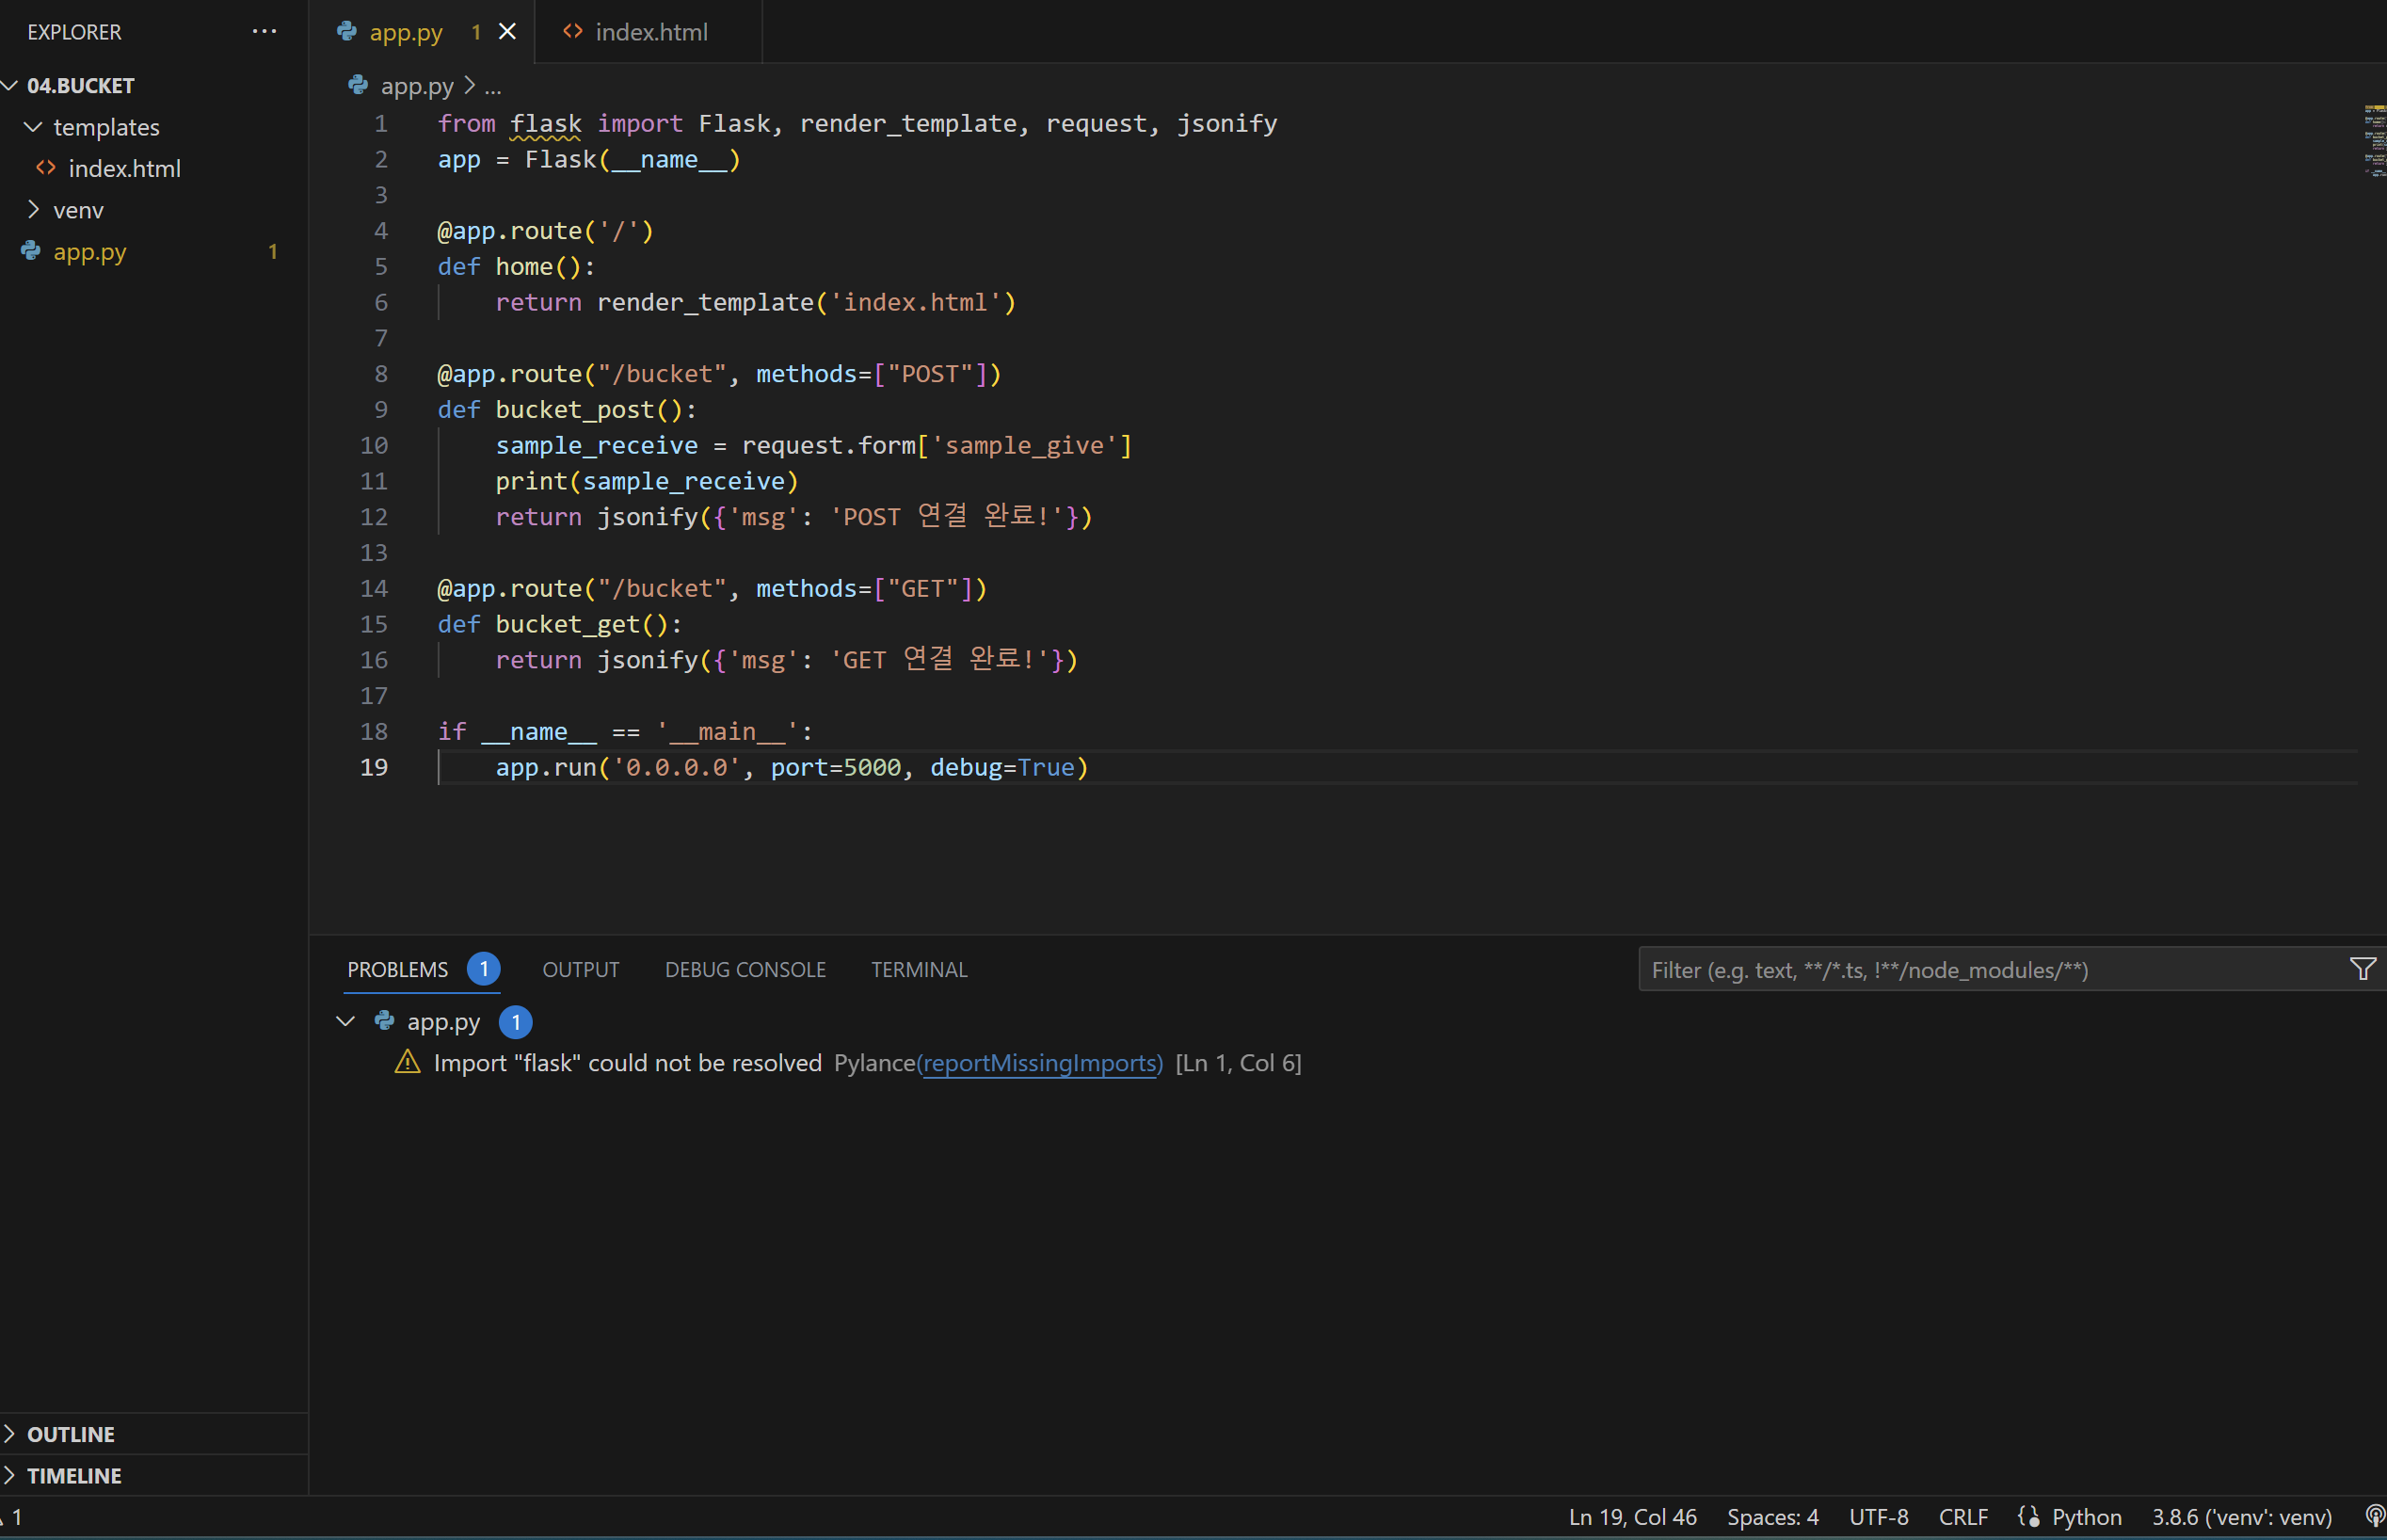Open the TERMINAL panel tab
This screenshot has width=2387, height=1540.
919,969
